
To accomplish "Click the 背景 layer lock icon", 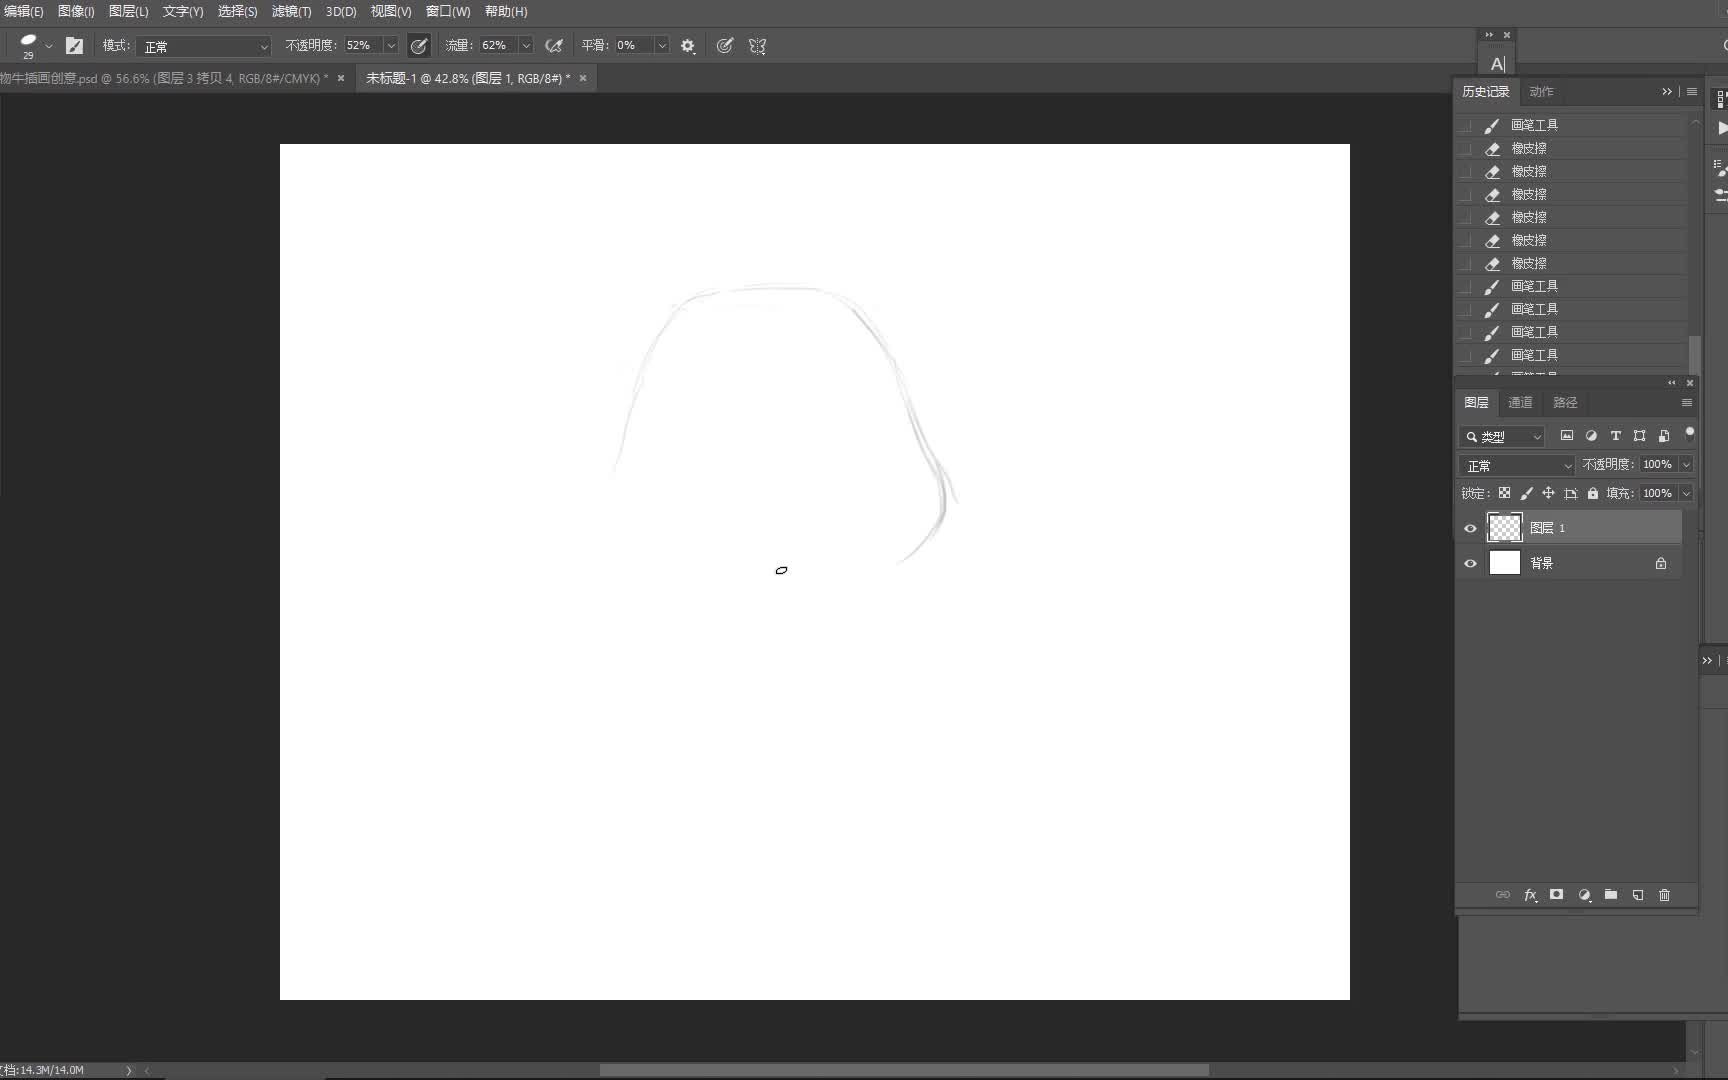I will click(x=1661, y=563).
